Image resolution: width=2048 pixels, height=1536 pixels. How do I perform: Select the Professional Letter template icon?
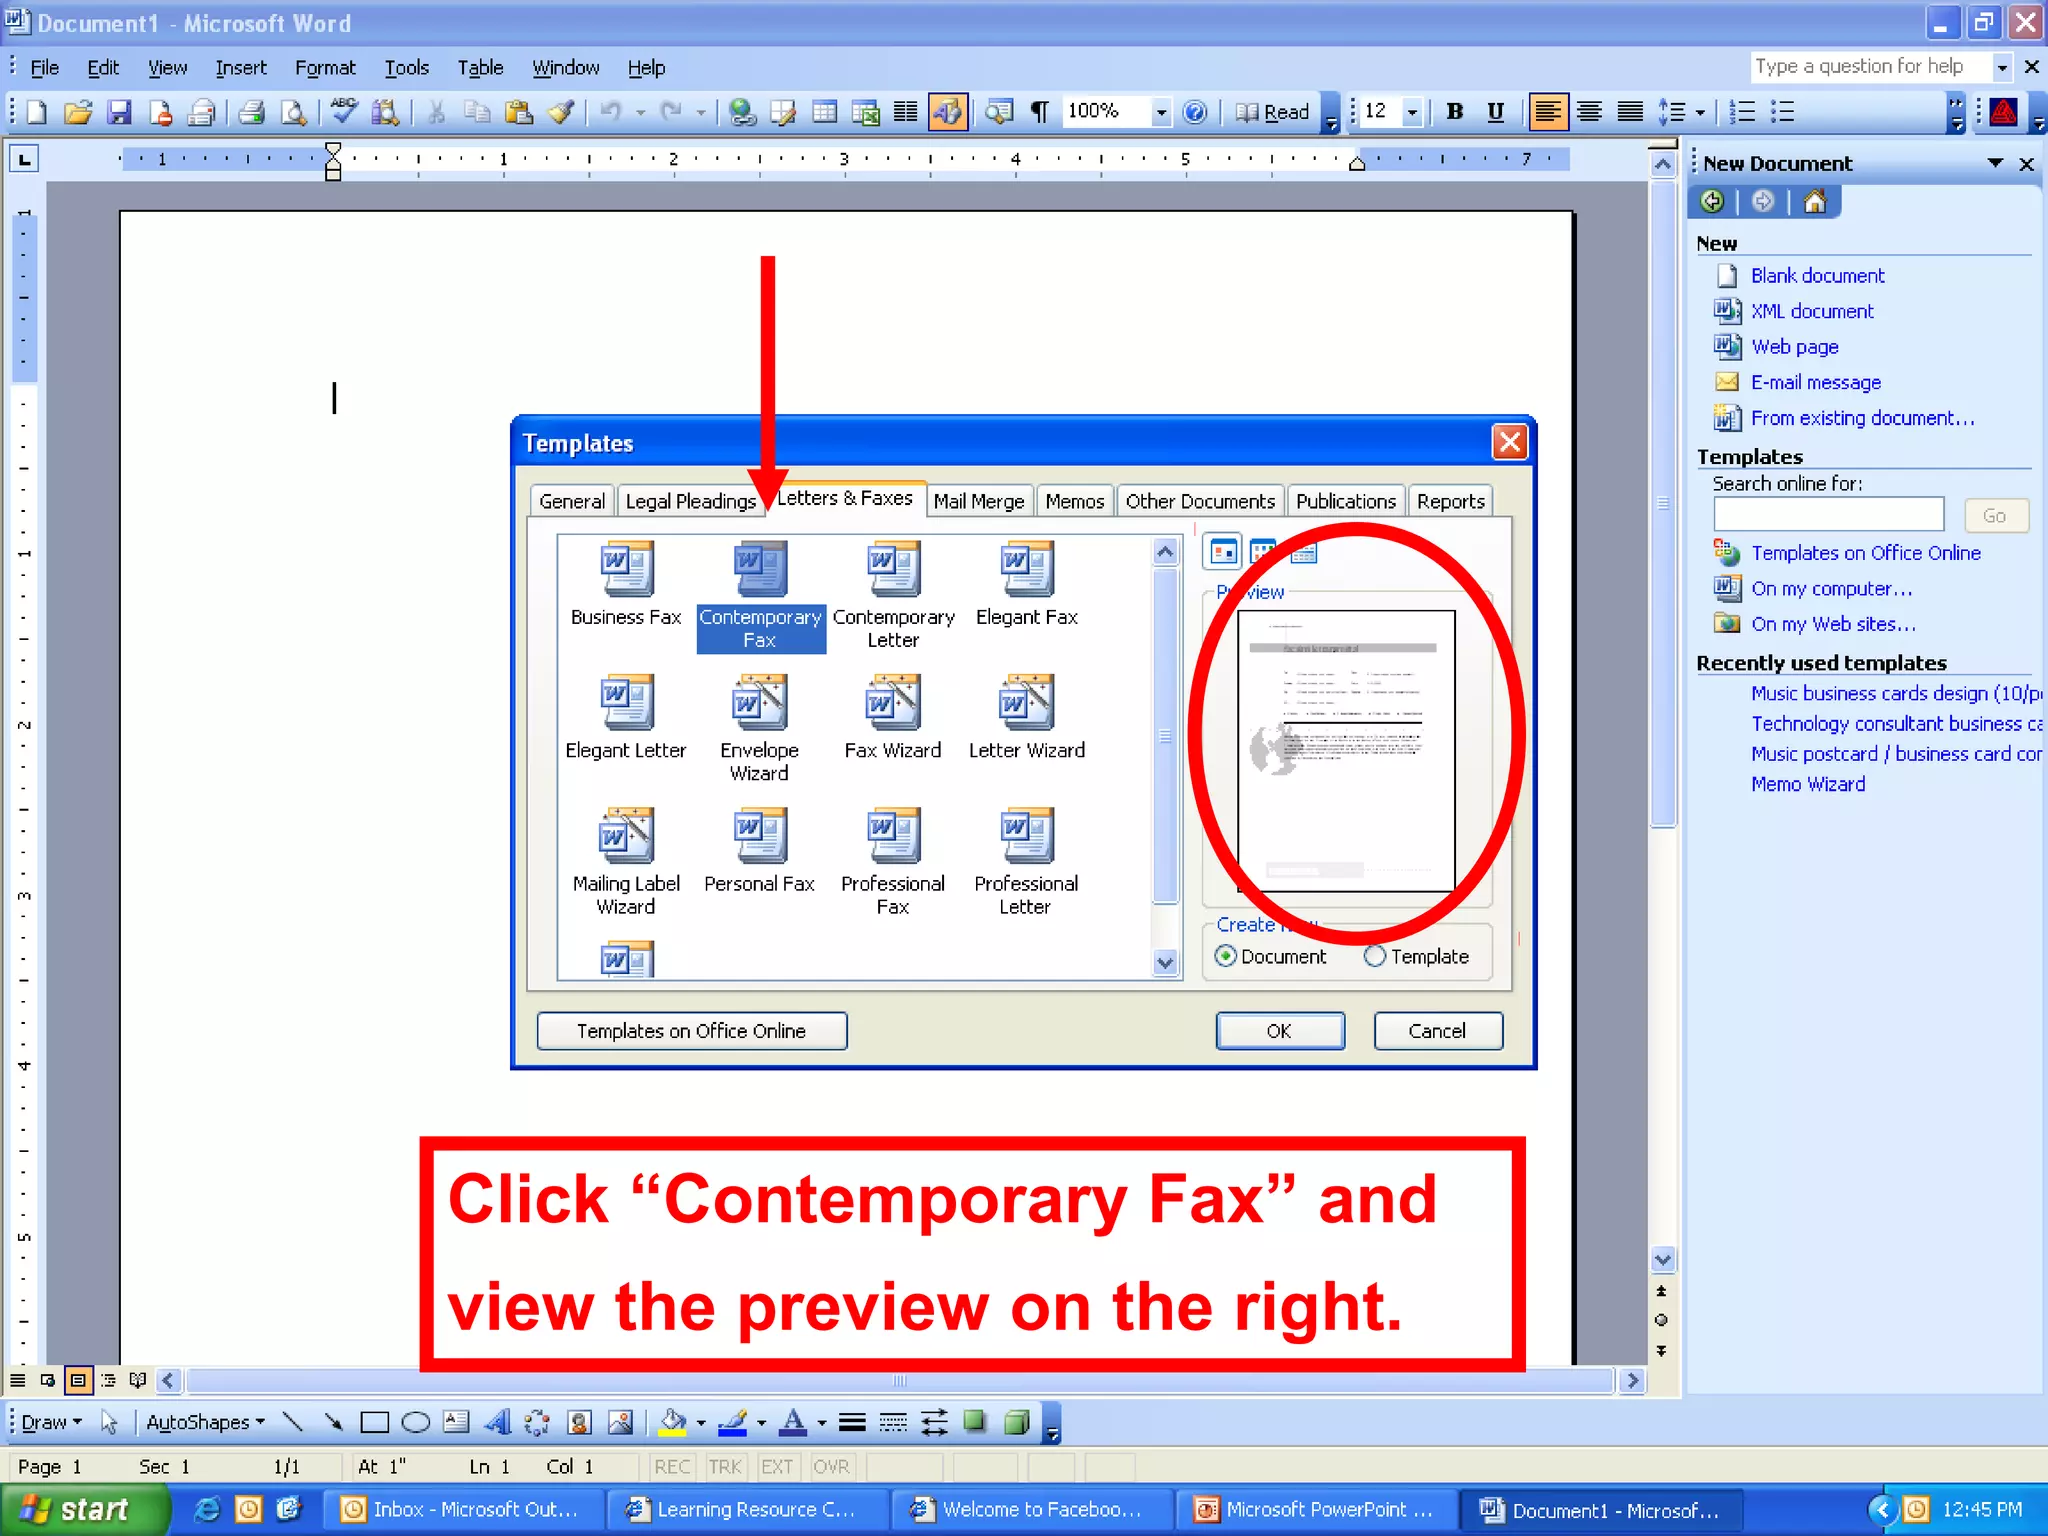(1026, 862)
